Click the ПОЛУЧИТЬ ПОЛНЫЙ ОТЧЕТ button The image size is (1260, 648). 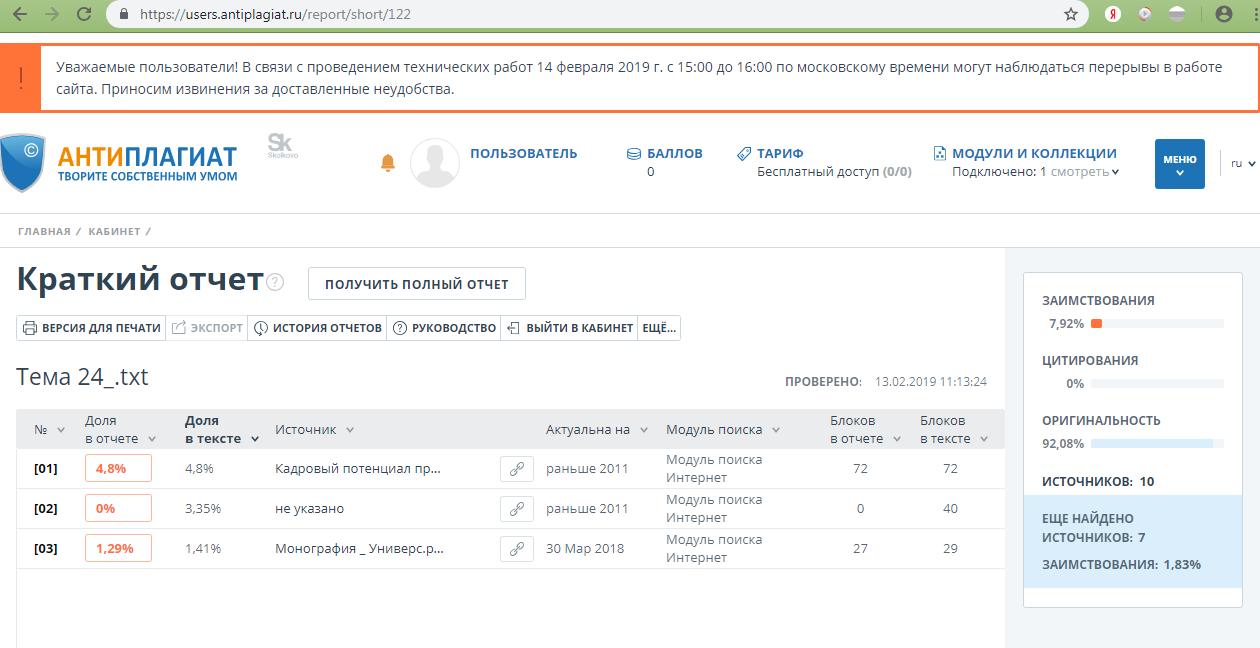[416, 284]
